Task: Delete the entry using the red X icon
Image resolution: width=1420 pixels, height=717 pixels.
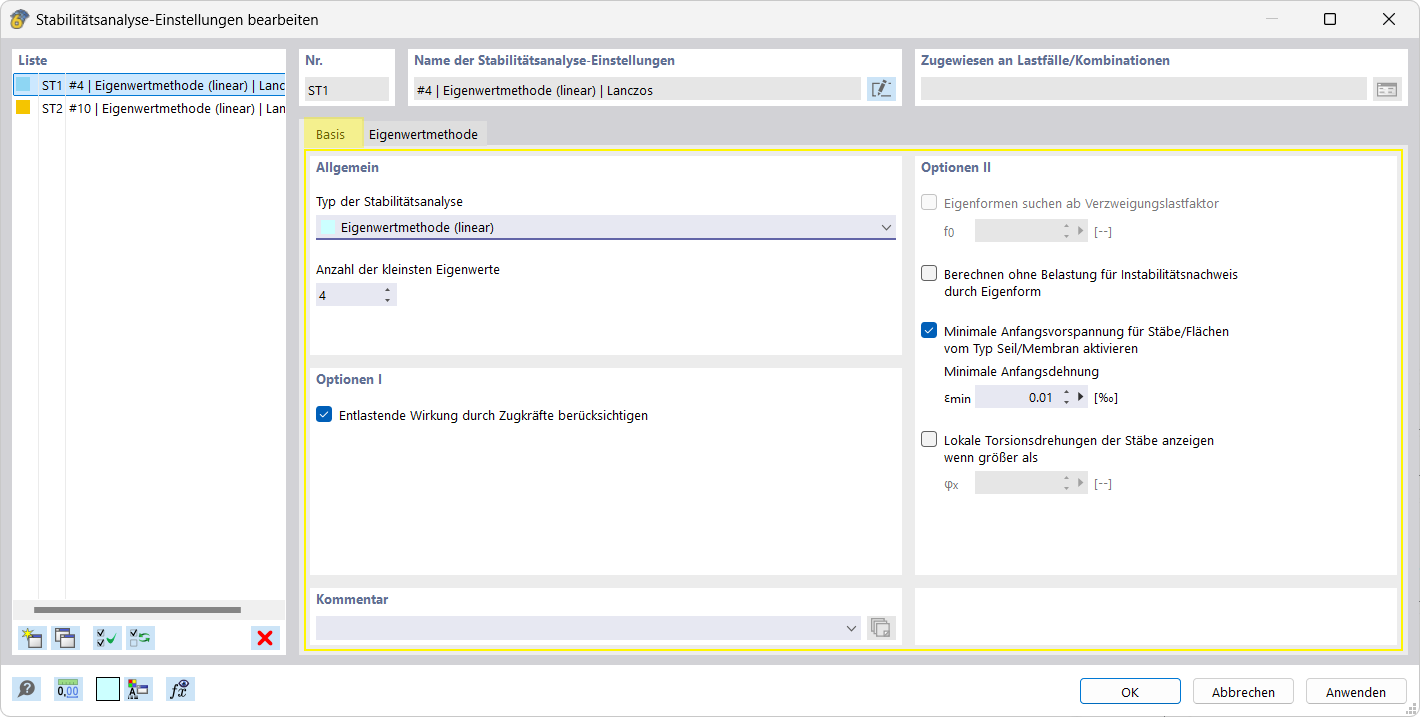Action: pyautogui.click(x=265, y=637)
